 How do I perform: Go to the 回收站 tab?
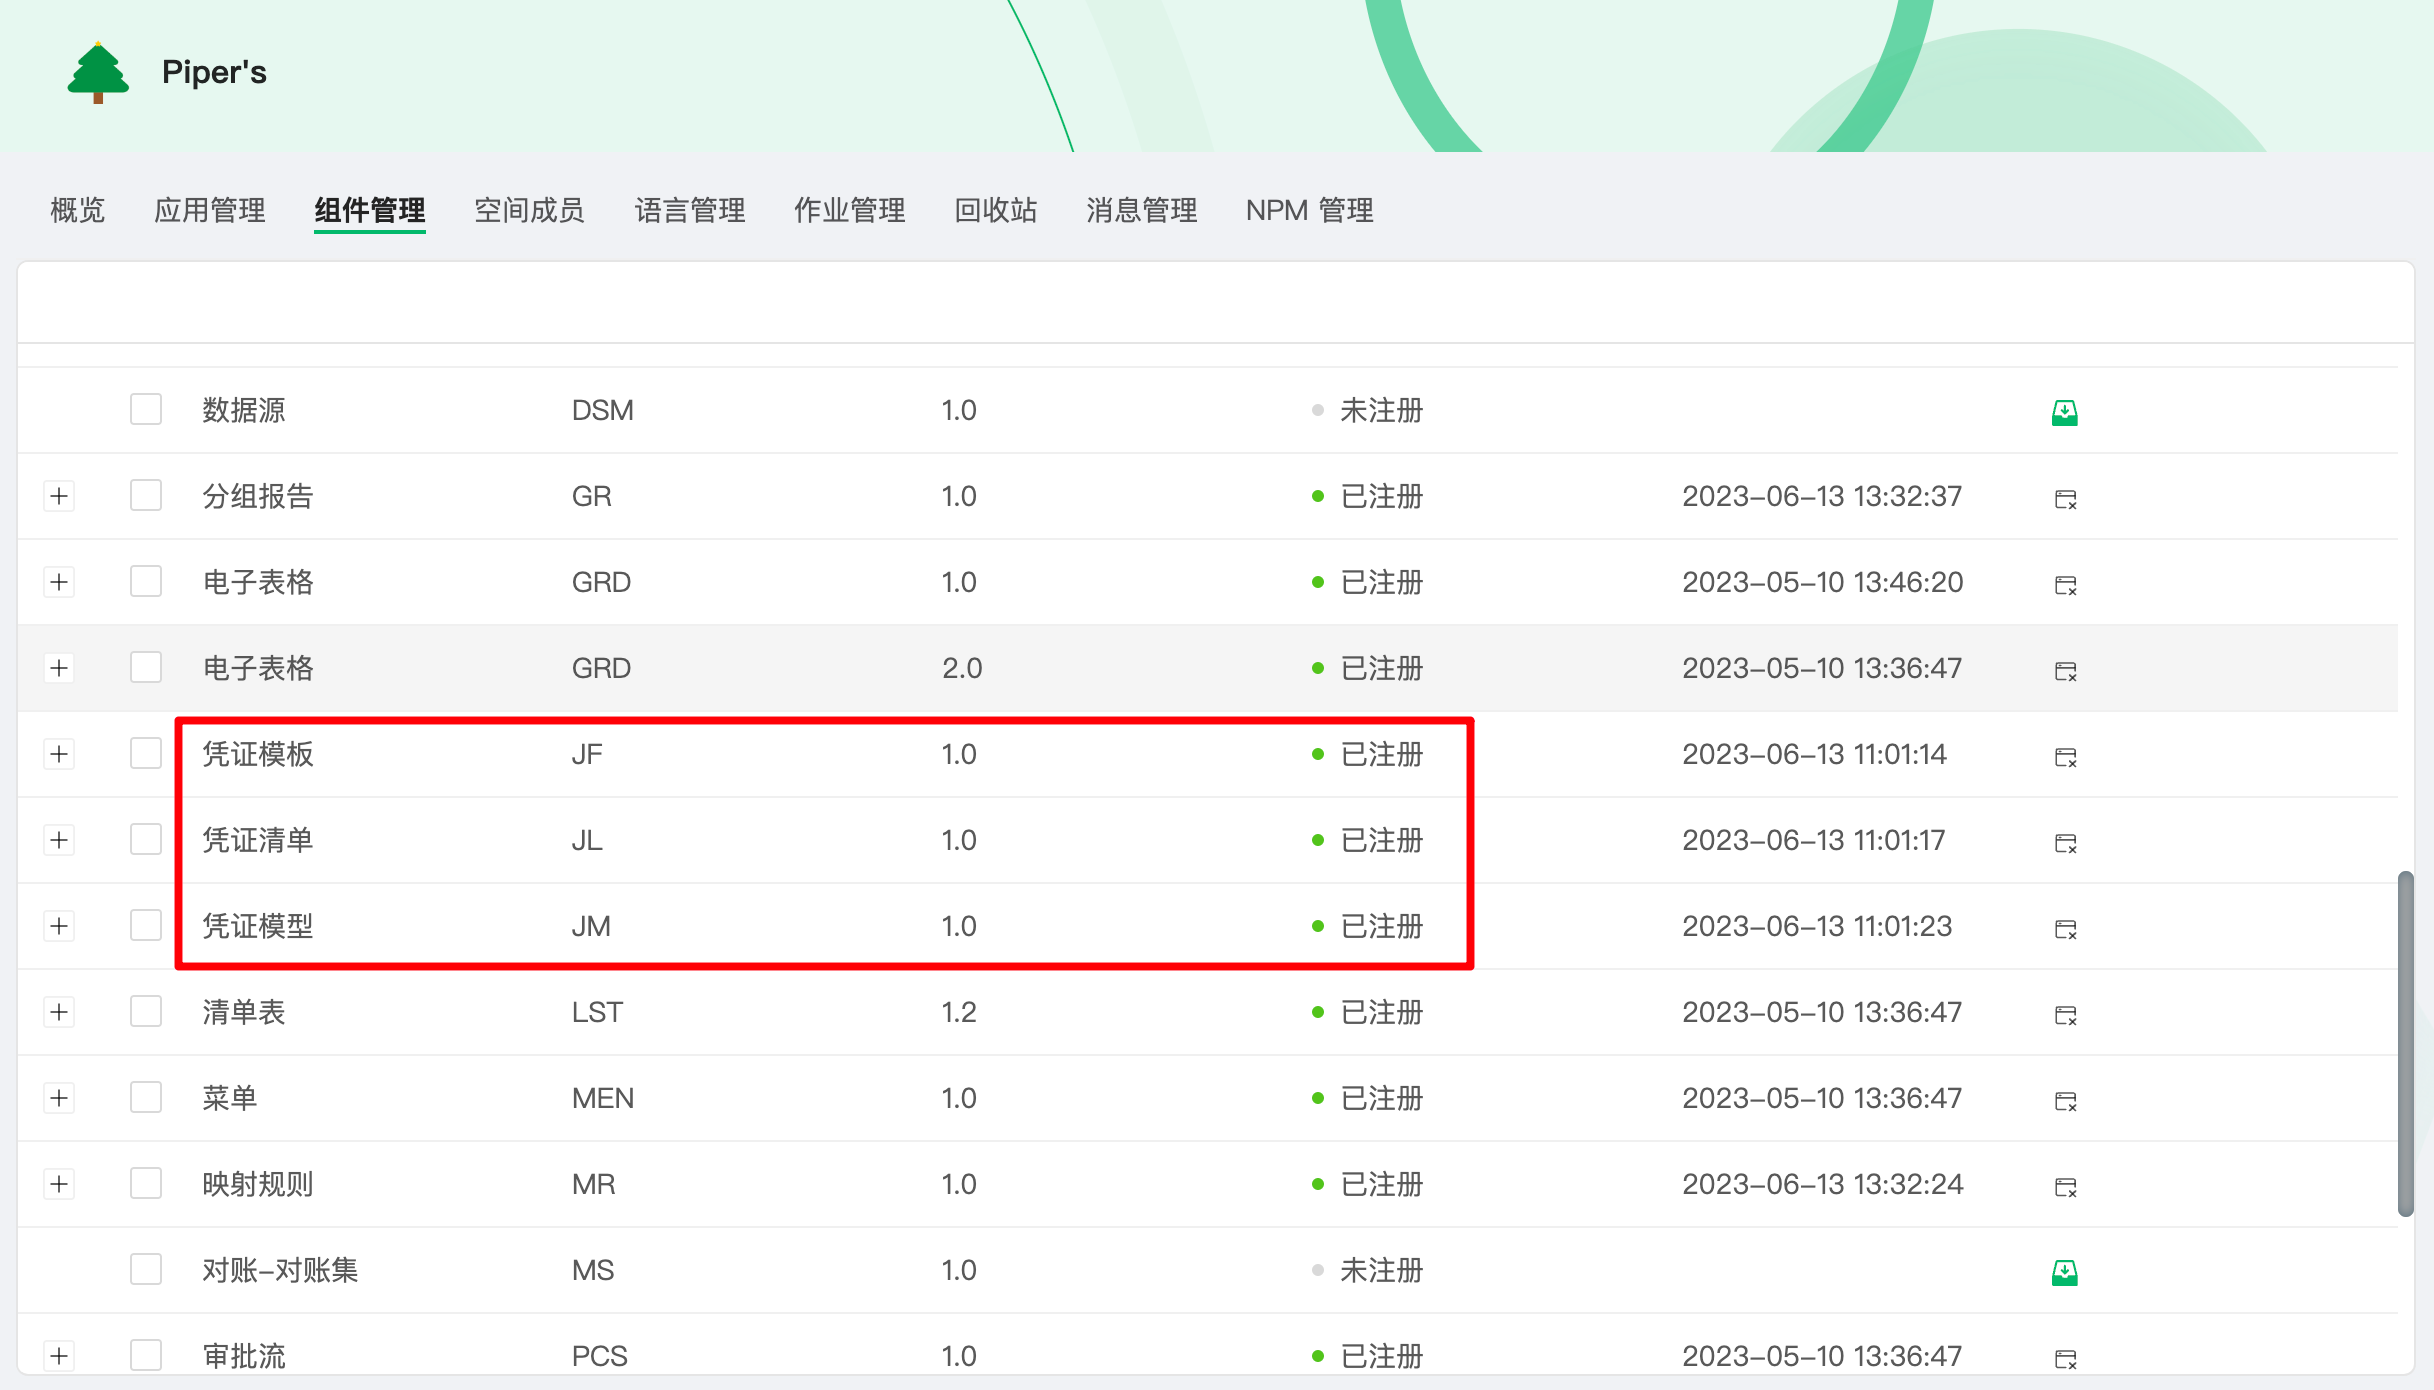[995, 210]
